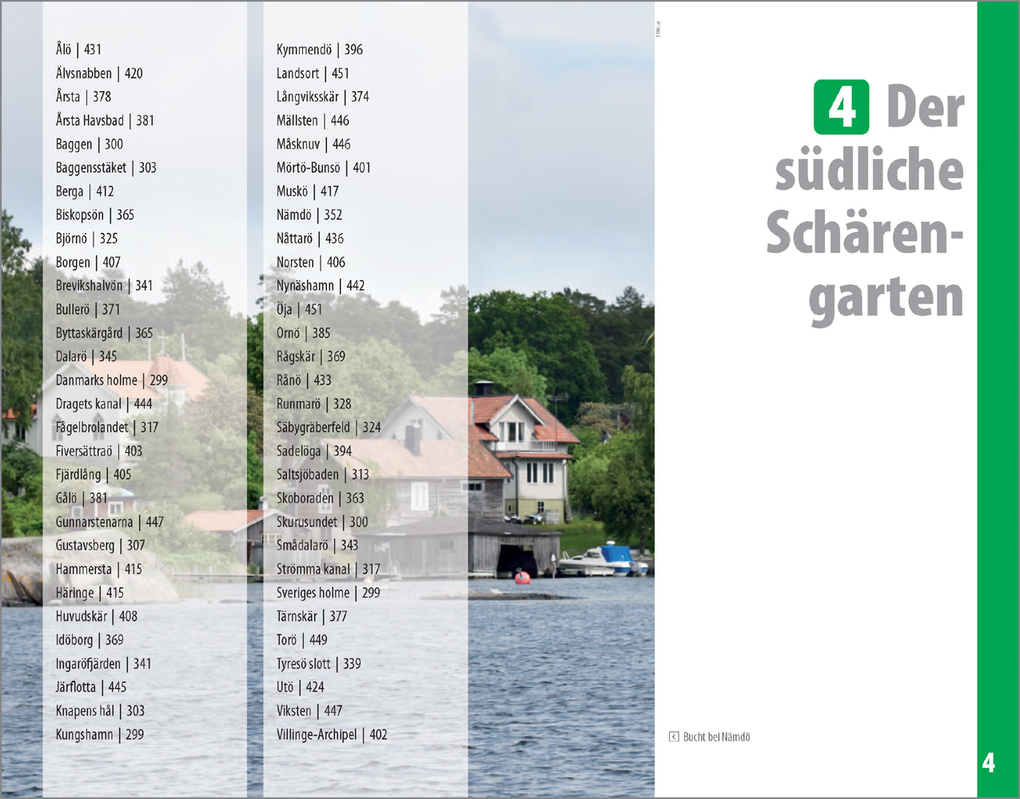Select "Nynäshamn | 442" in the index
The width and height of the screenshot is (1020, 799).
(x=319, y=285)
